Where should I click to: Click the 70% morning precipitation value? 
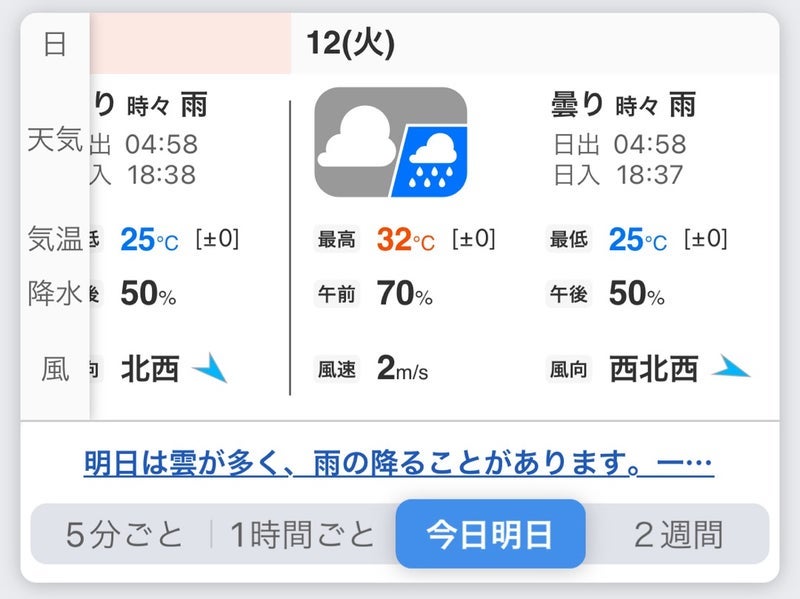(x=404, y=295)
